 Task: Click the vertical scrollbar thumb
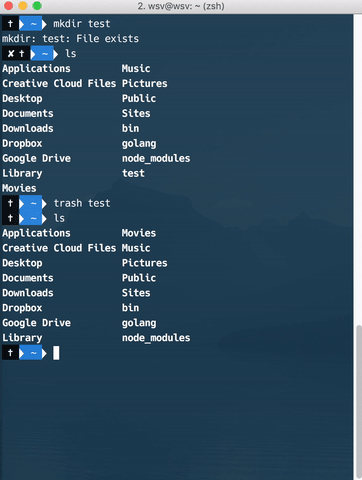tap(359, 402)
